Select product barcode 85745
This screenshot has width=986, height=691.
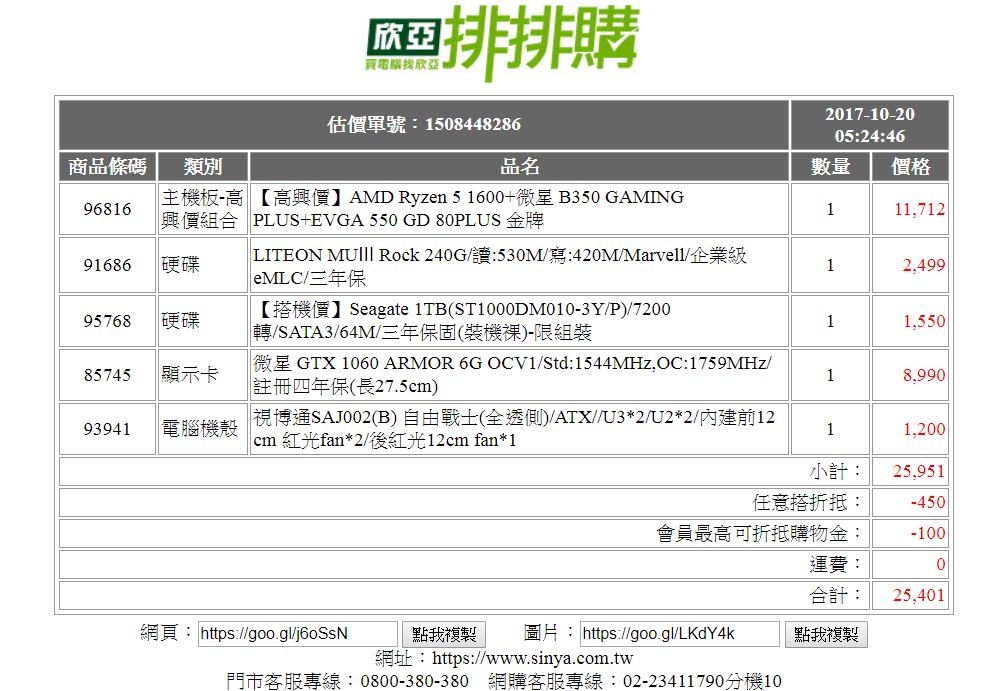click(x=108, y=375)
